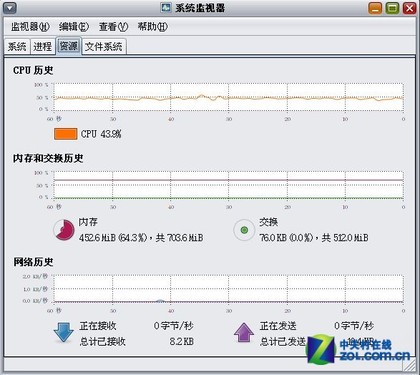This screenshot has height=375, width=420.
Task: Click the window resize grip corner
Action: coord(409,365)
